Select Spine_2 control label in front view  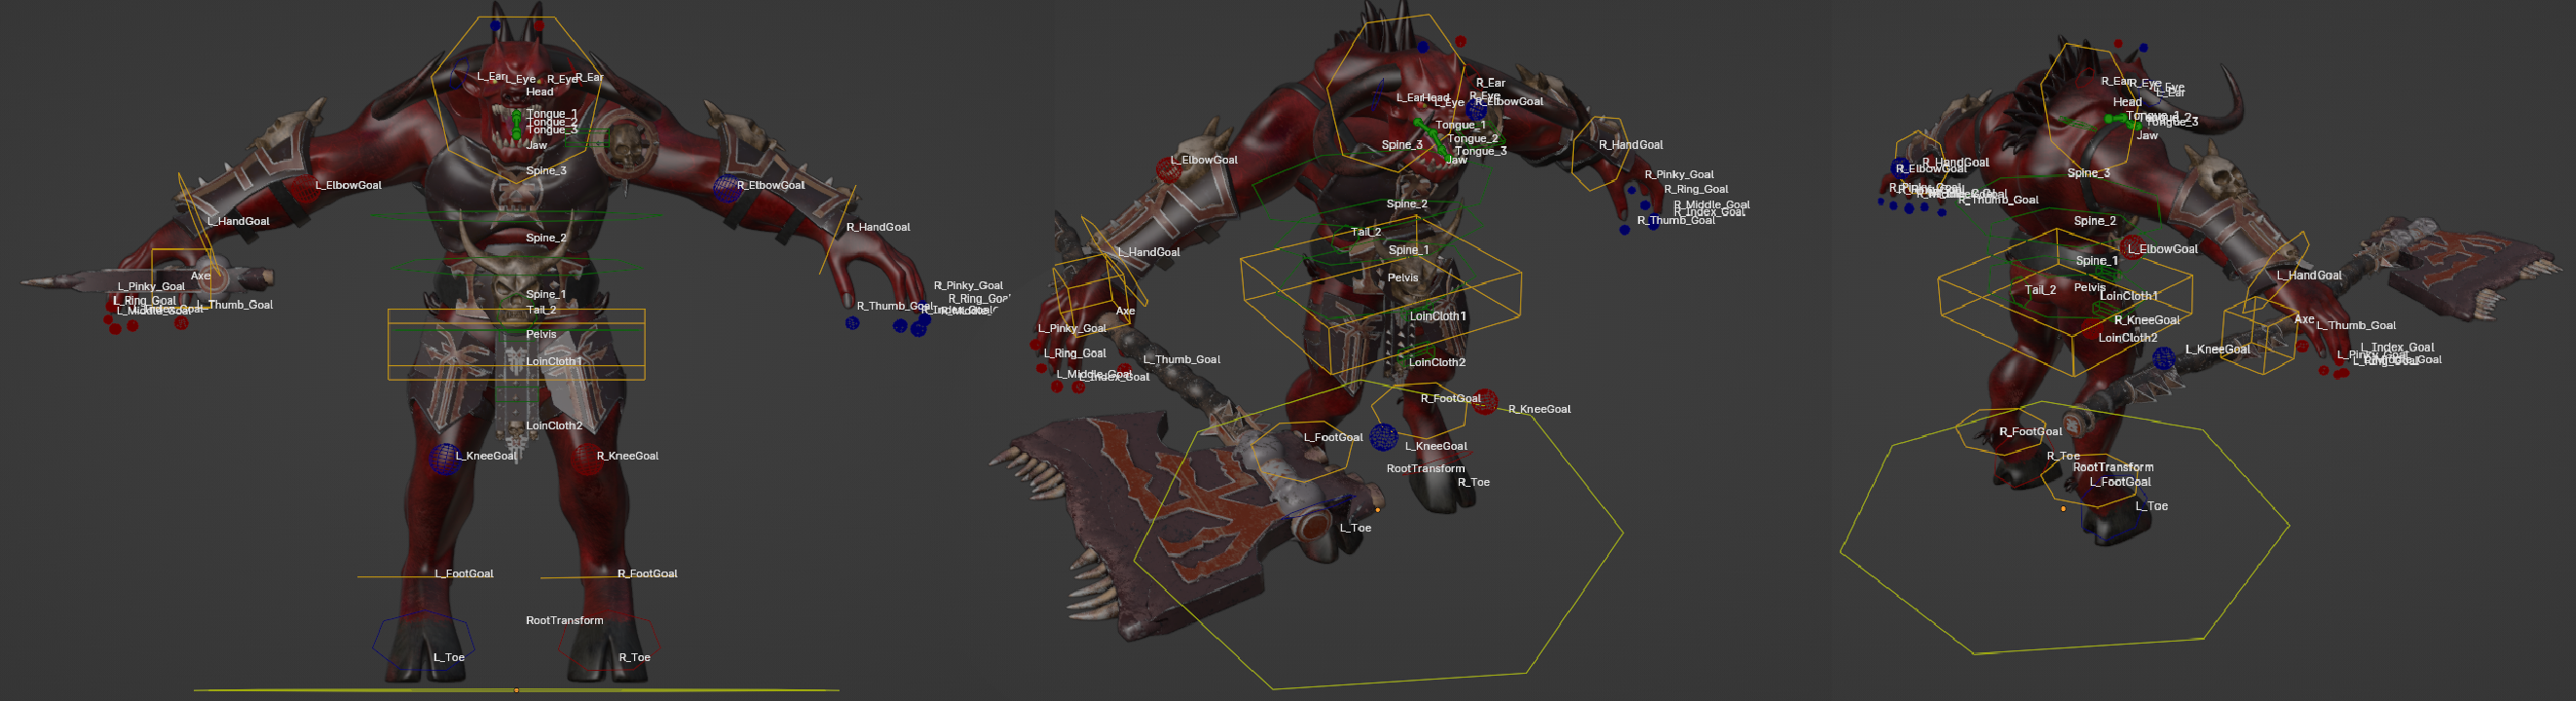coord(546,238)
